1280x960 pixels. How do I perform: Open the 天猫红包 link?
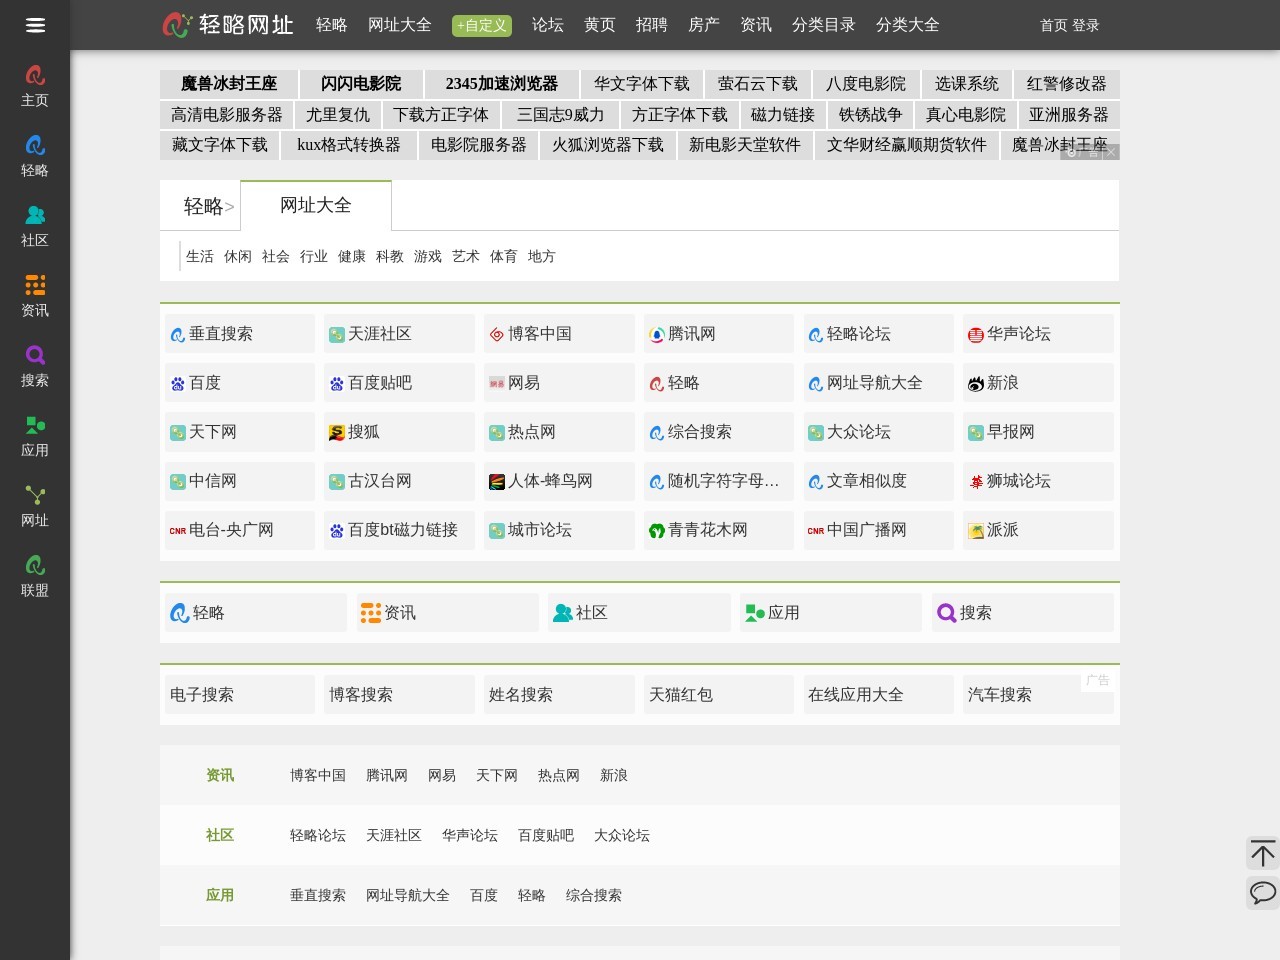(x=681, y=695)
